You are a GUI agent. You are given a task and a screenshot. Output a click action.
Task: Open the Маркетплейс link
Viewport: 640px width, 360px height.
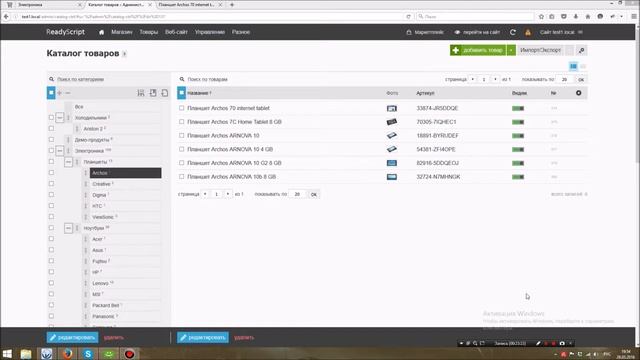coord(425,32)
